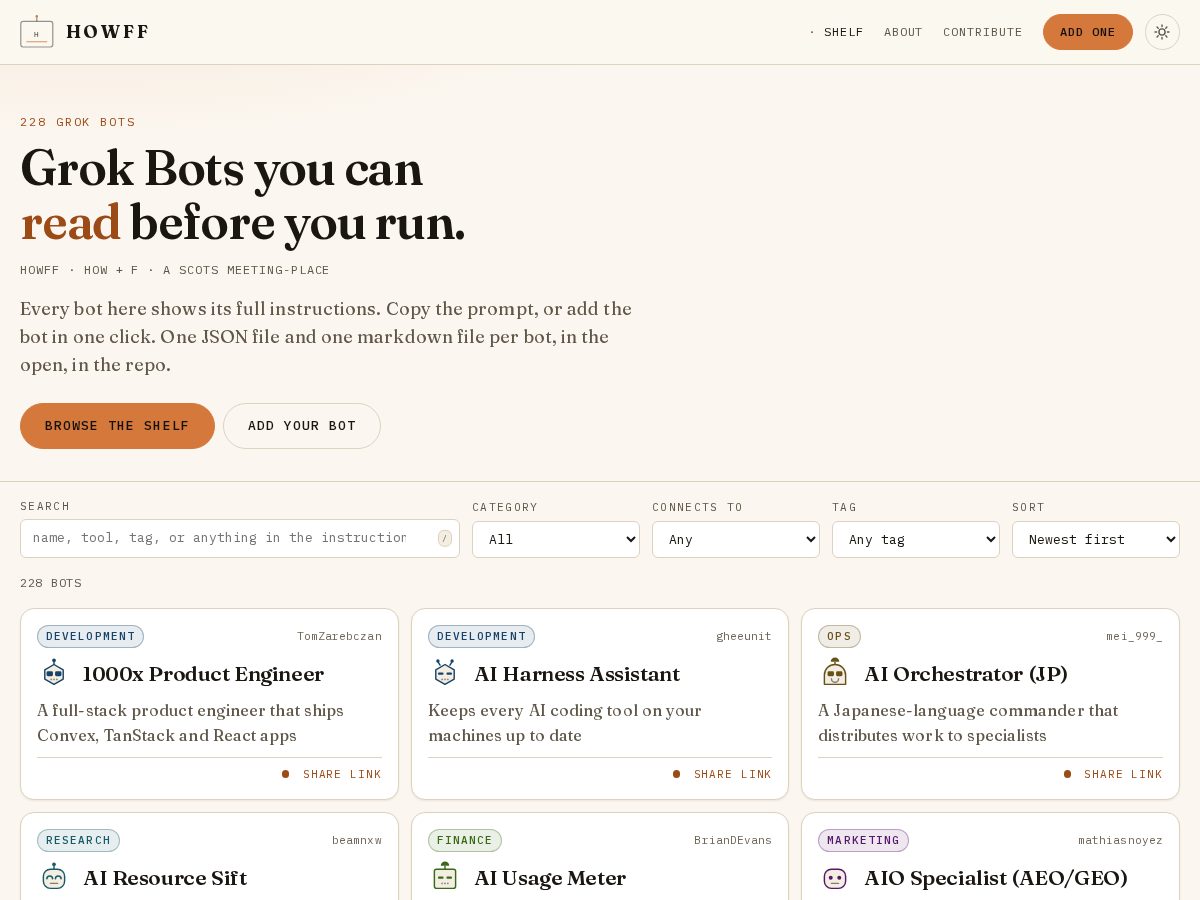Click the slash shortcut hint in search
The height and width of the screenshot is (900, 1200).
coord(445,538)
